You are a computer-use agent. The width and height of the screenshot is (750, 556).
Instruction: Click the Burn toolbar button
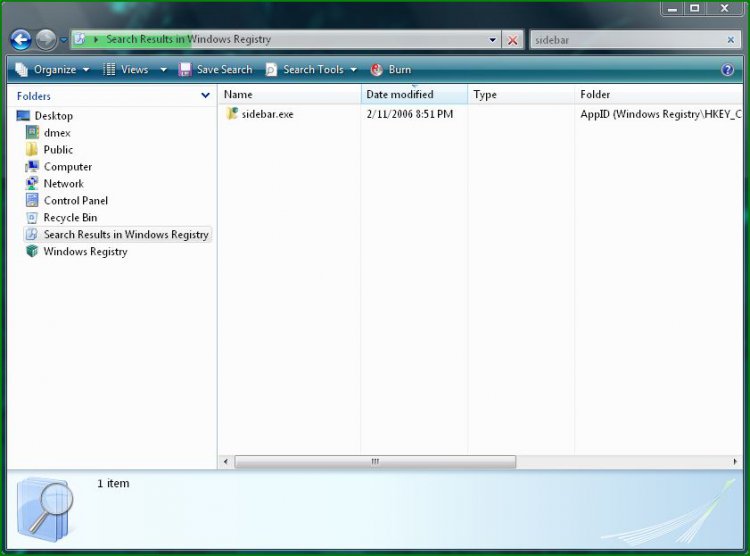[391, 70]
